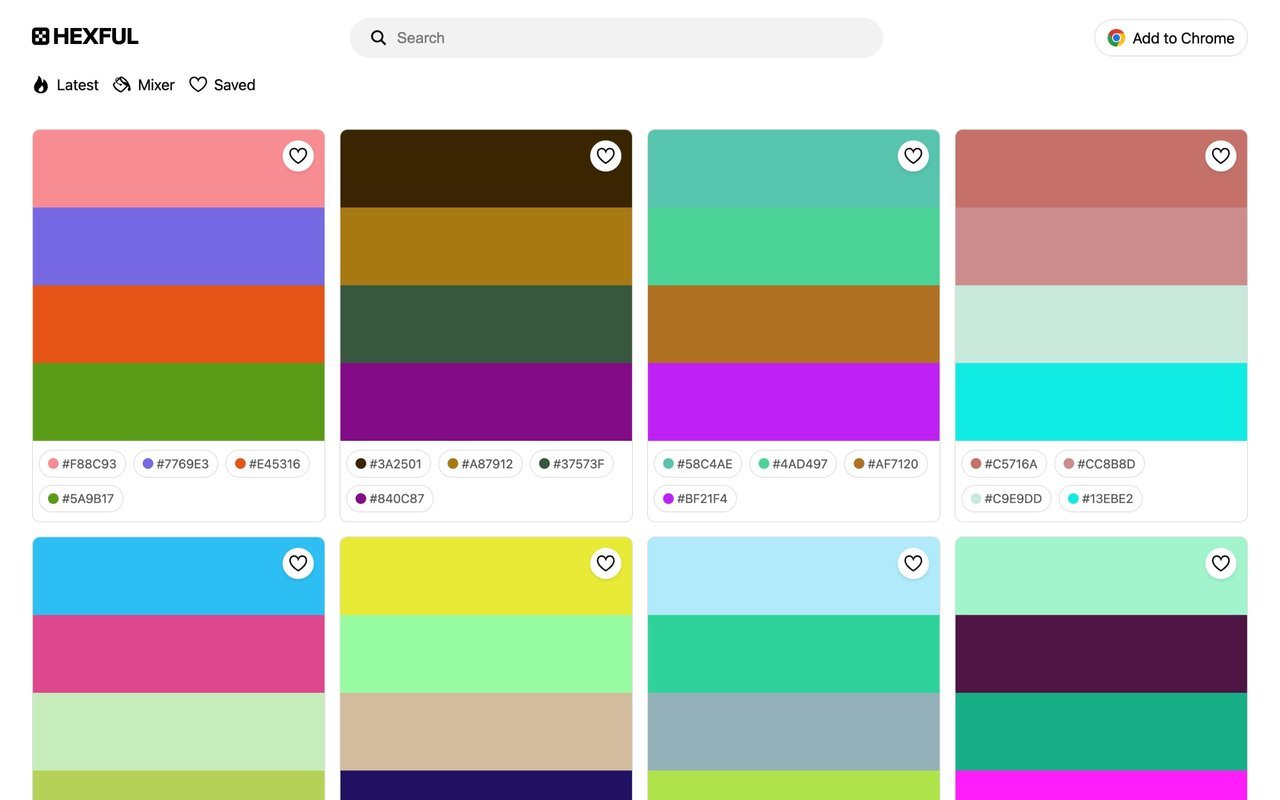Click the large pale mint band above cyan
The width and height of the screenshot is (1280, 800).
click(1101, 324)
